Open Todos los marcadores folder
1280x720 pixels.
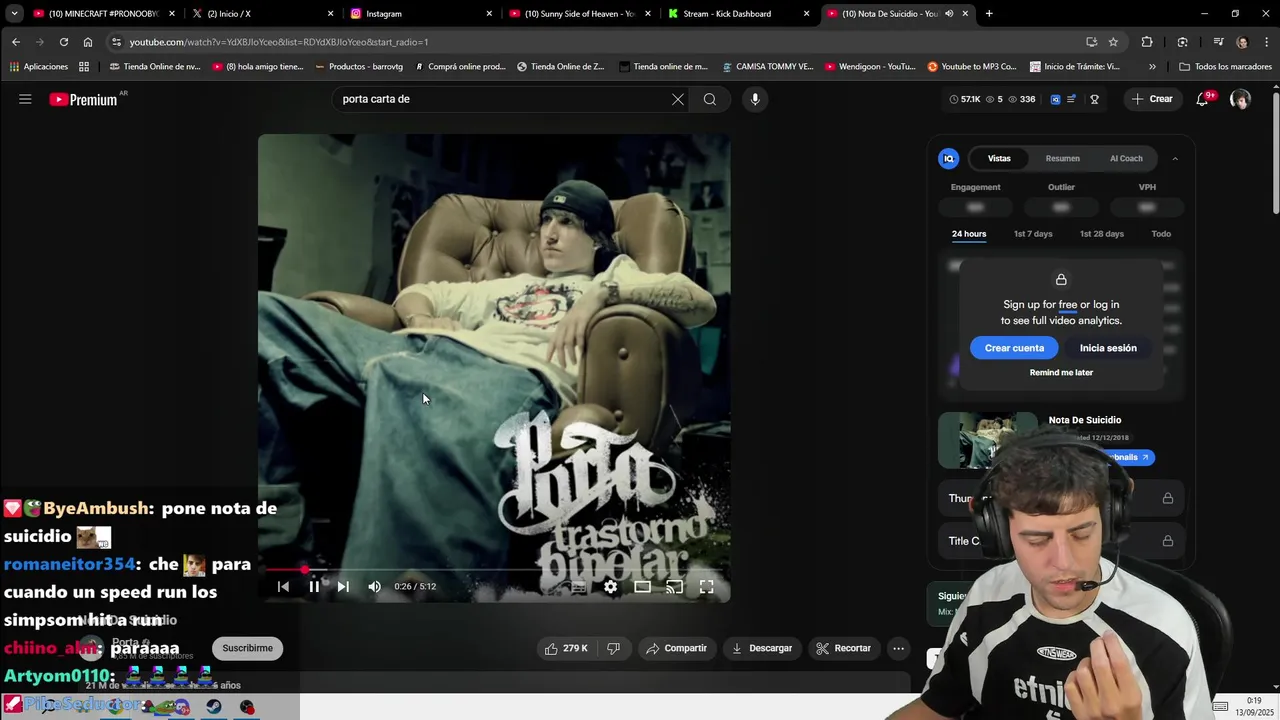click(x=1225, y=67)
